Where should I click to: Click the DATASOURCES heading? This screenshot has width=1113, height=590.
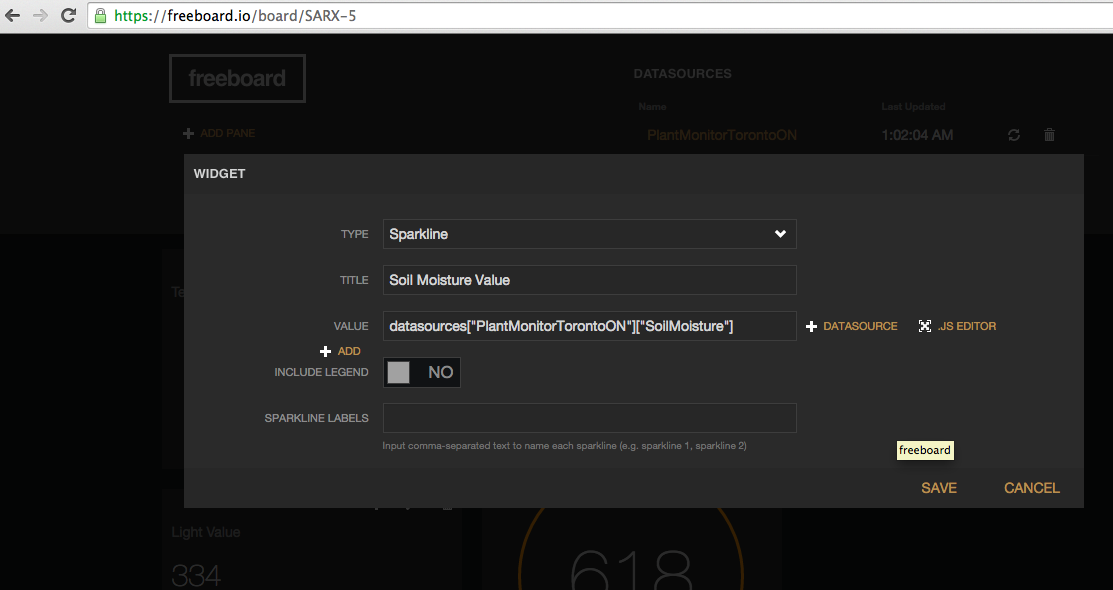point(682,74)
